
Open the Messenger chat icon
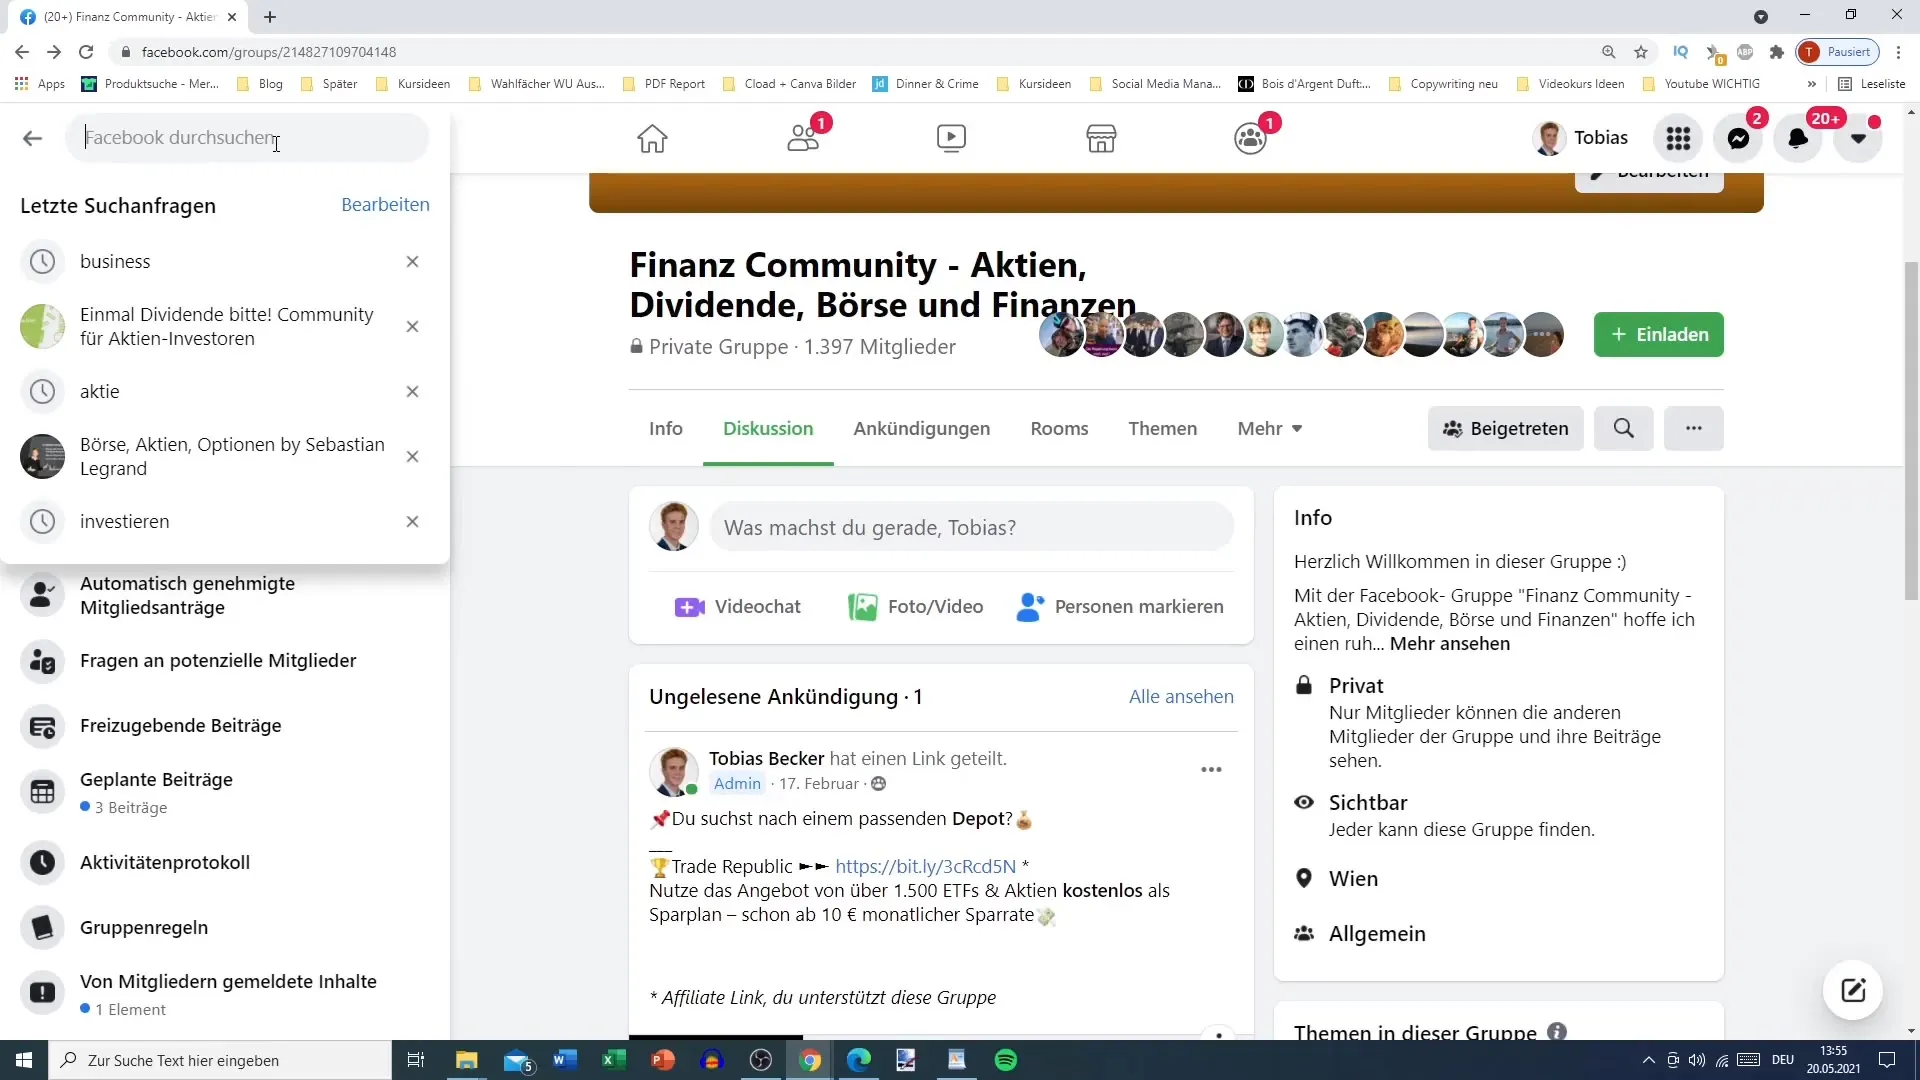tap(1738, 138)
